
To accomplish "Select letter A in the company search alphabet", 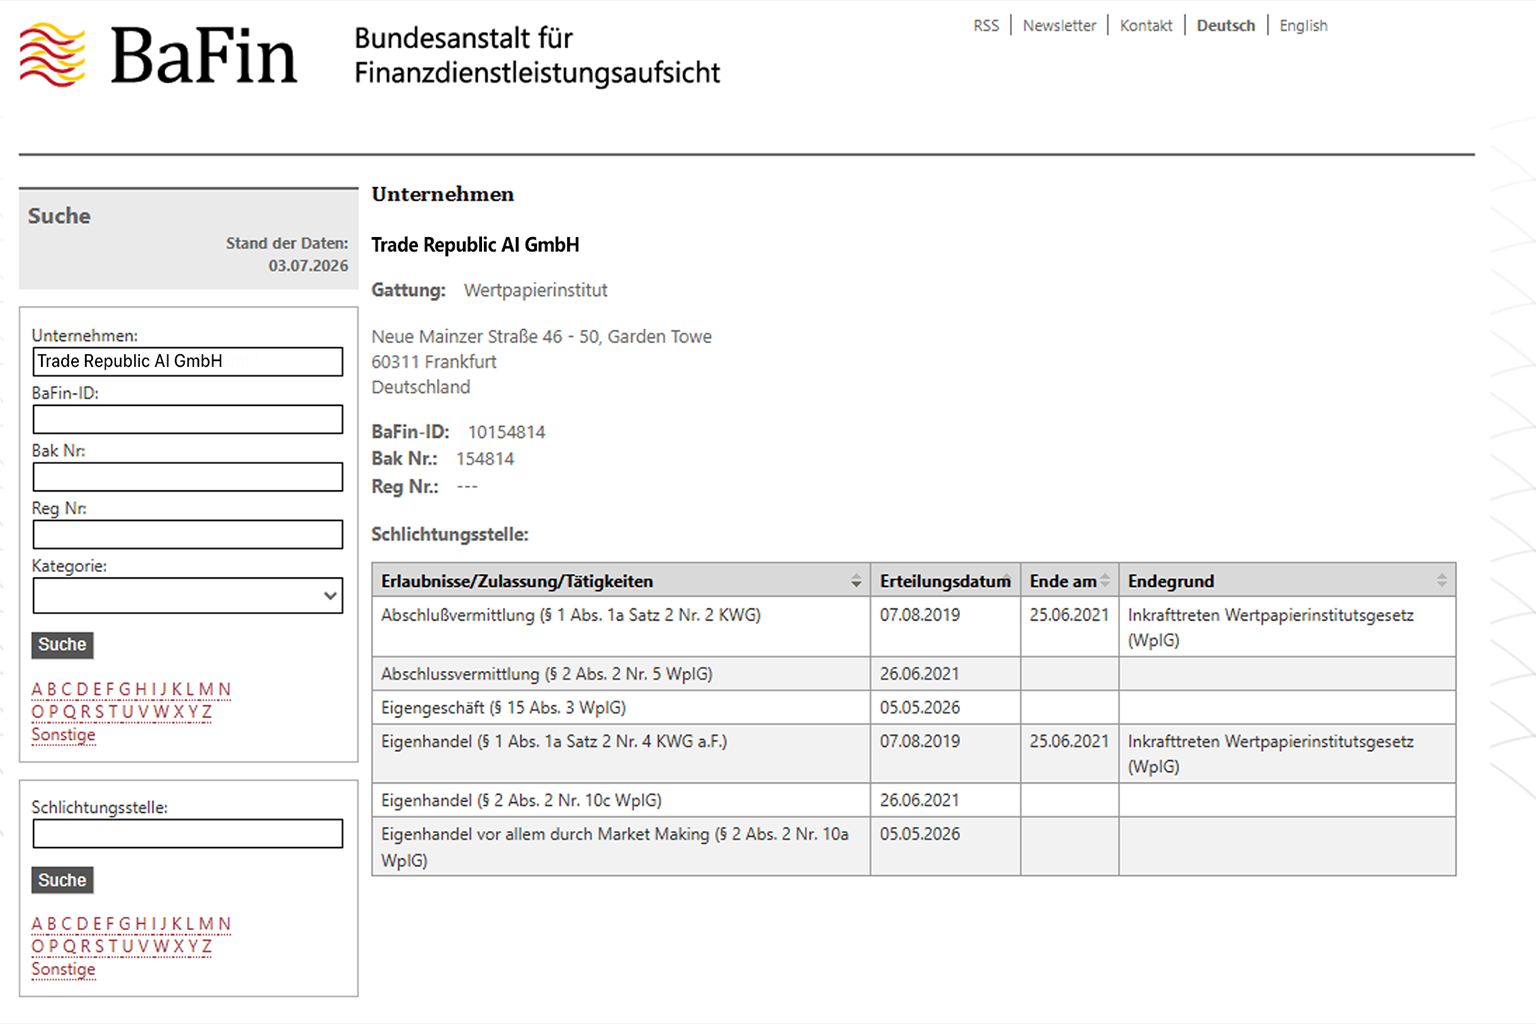I will tap(37, 689).
